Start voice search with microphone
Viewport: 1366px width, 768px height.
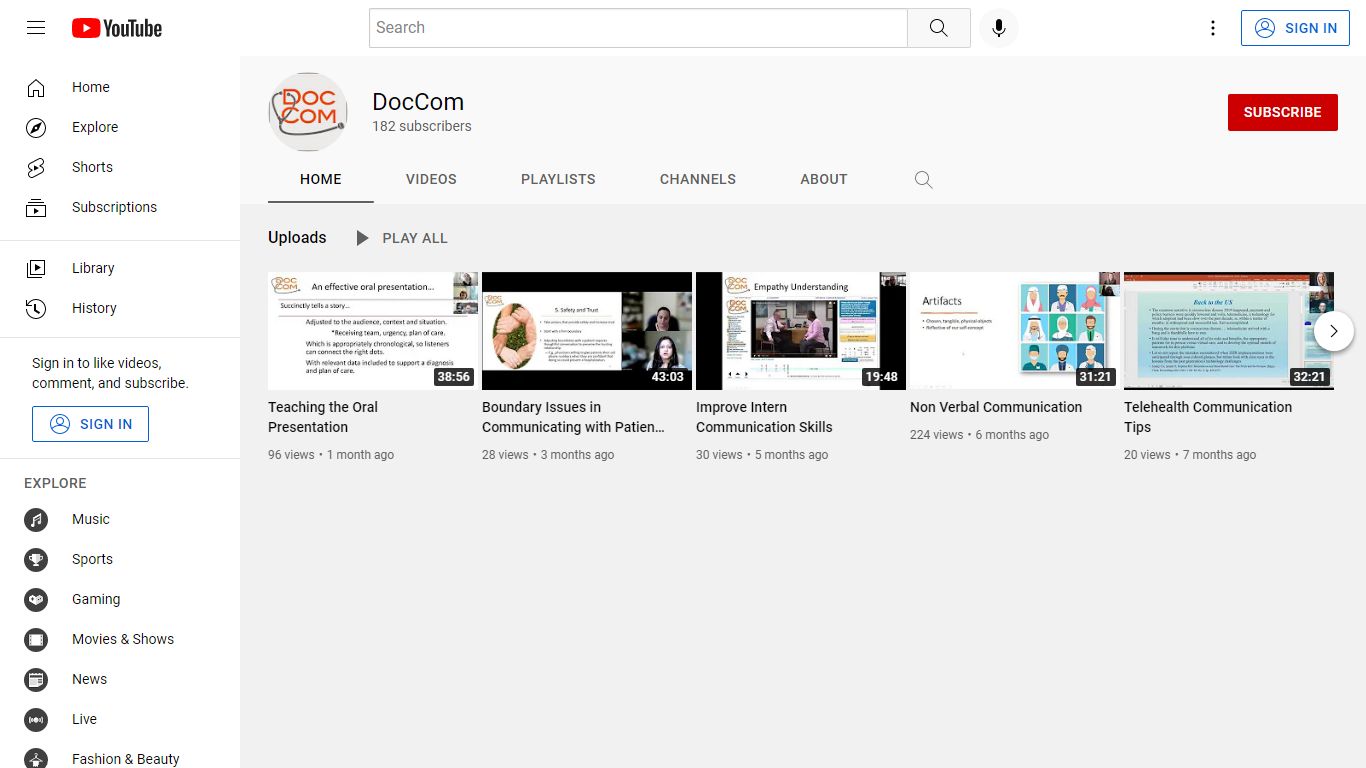998,28
